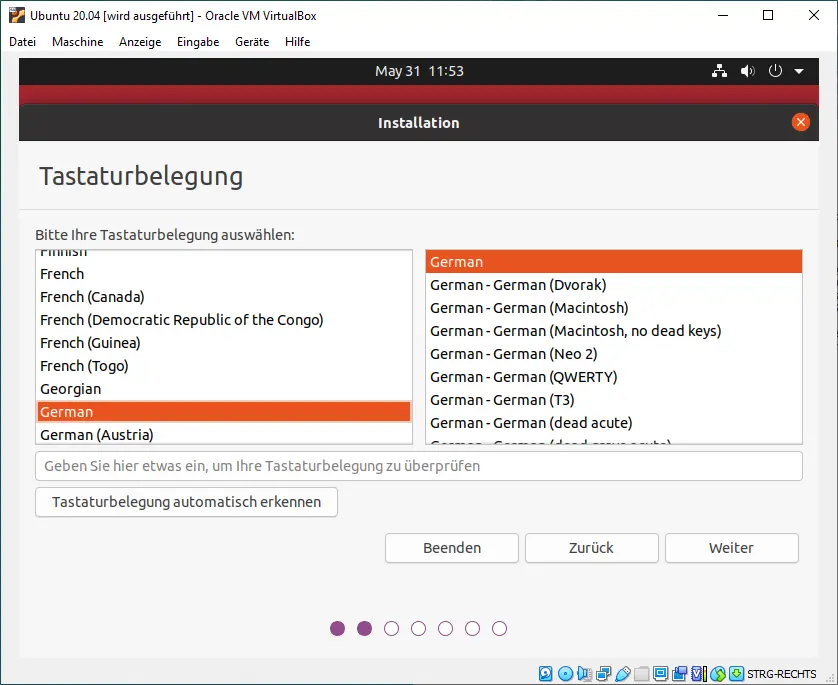Image resolution: width=838 pixels, height=685 pixels.
Task: Open the Maschine menu
Action: [x=77, y=42]
